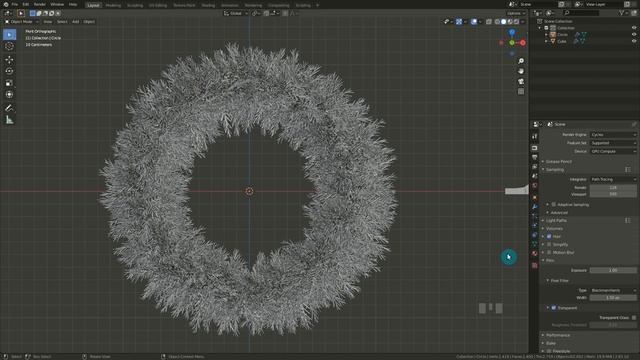Enable the Adaptive Sampling checkbox
The image size is (640, 360).
coord(554,204)
